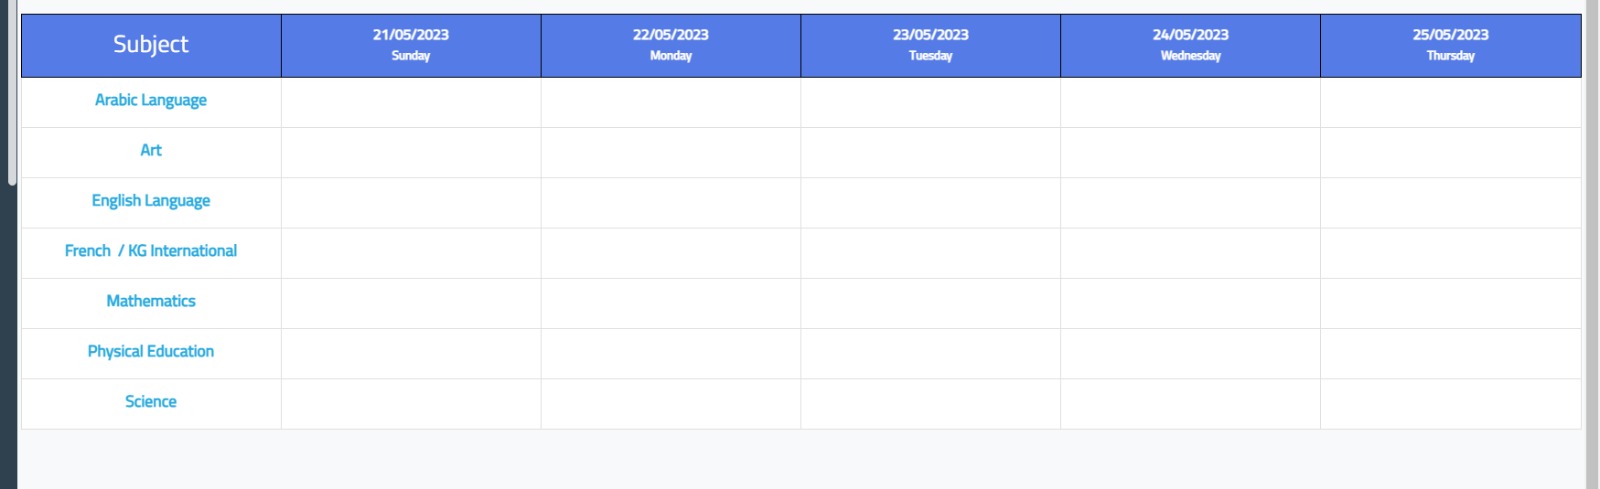1600x489 pixels.
Task: Select French / KG International link
Action: pyautogui.click(x=151, y=251)
